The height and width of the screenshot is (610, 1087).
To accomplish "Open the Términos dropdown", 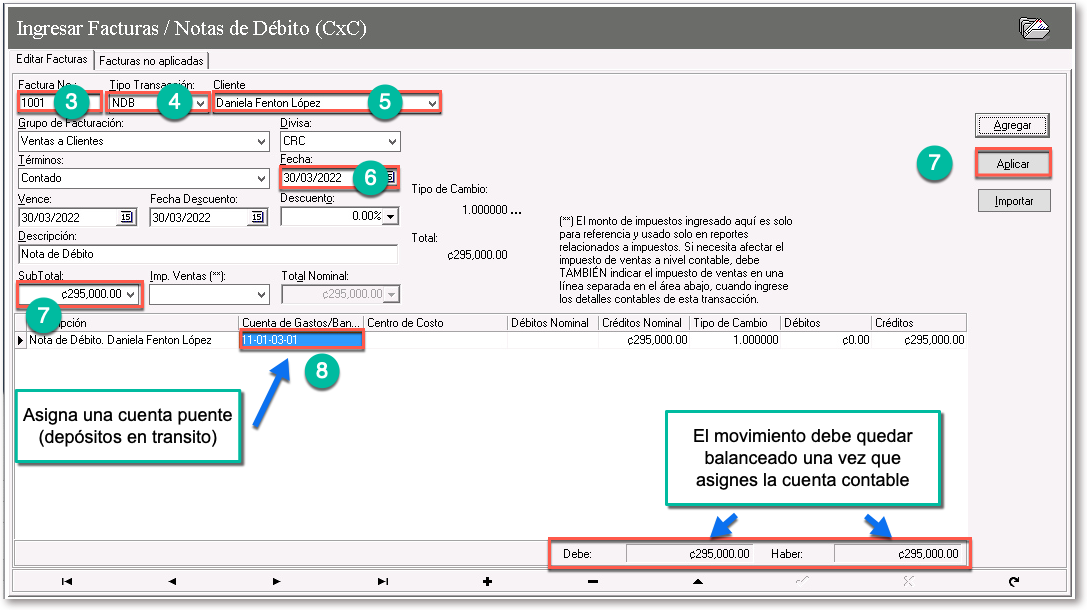I will pyautogui.click(x=261, y=178).
